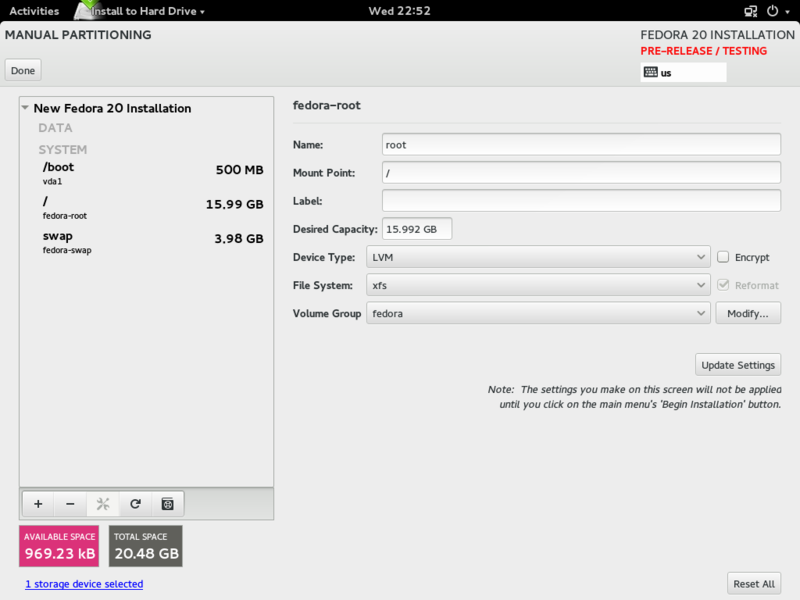
Task: Click the fedora-root heading text
Action: tap(327, 105)
